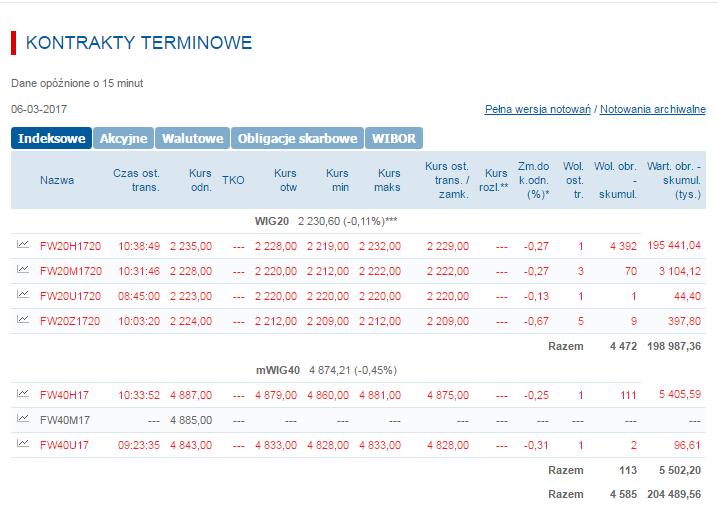Screen dimensions: 718x510
Task: Open chart icon for FW20Z1720
Action: pos(23,320)
